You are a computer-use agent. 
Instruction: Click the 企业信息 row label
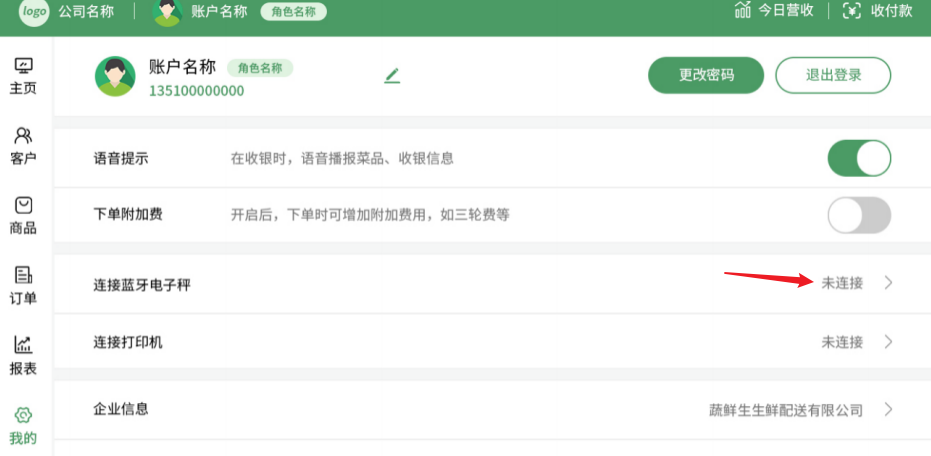click(121, 409)
